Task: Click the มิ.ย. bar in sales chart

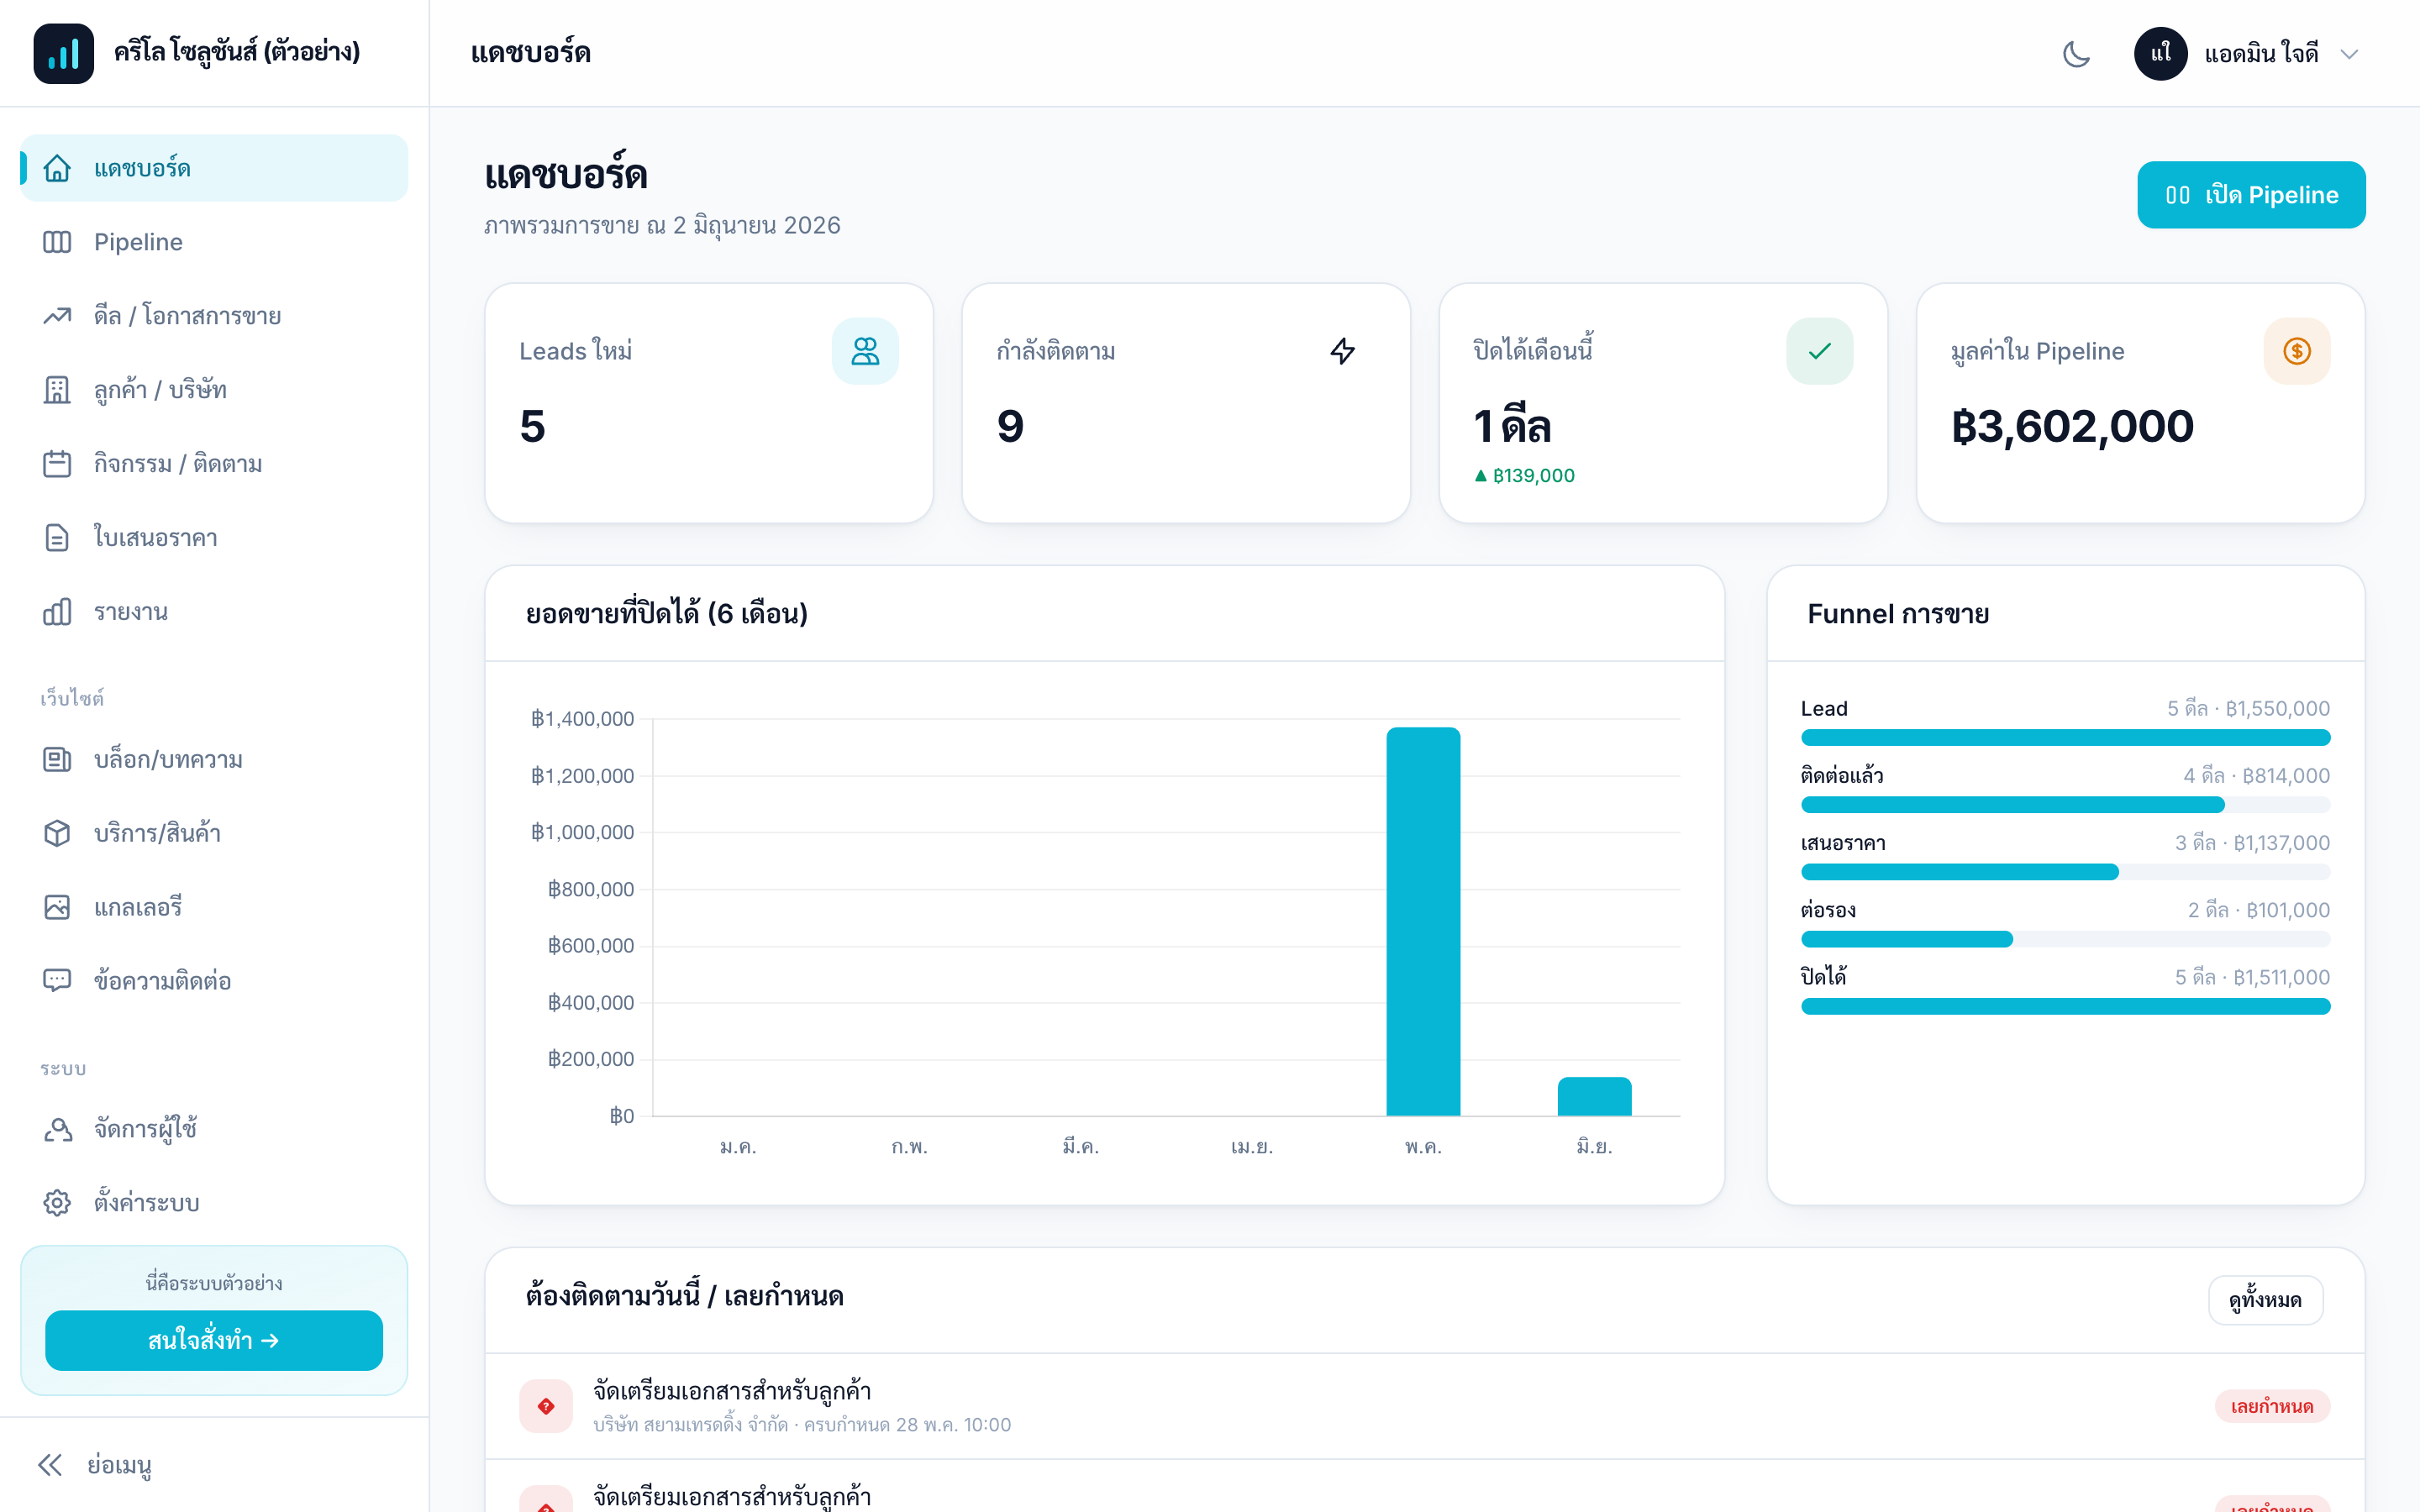Action: click(1594, 1096)
